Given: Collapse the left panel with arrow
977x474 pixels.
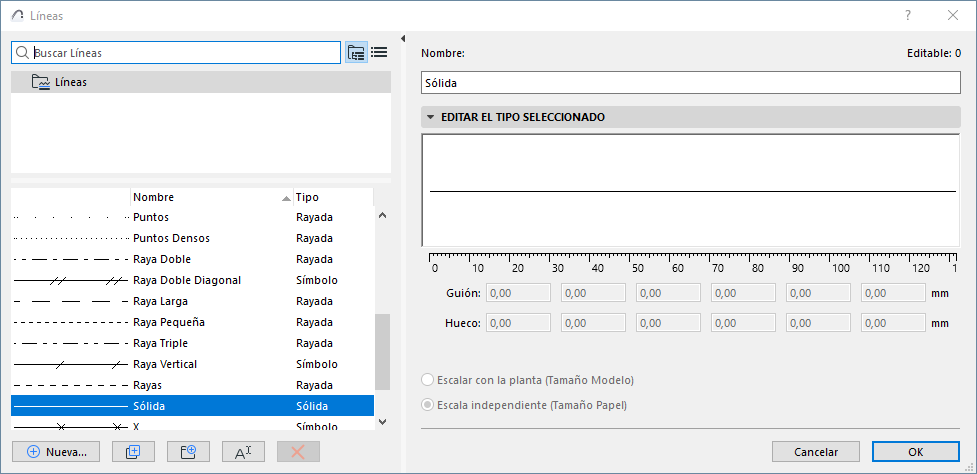Looking at the screenshot, I should pyautogui.click(x=403, y=39).
